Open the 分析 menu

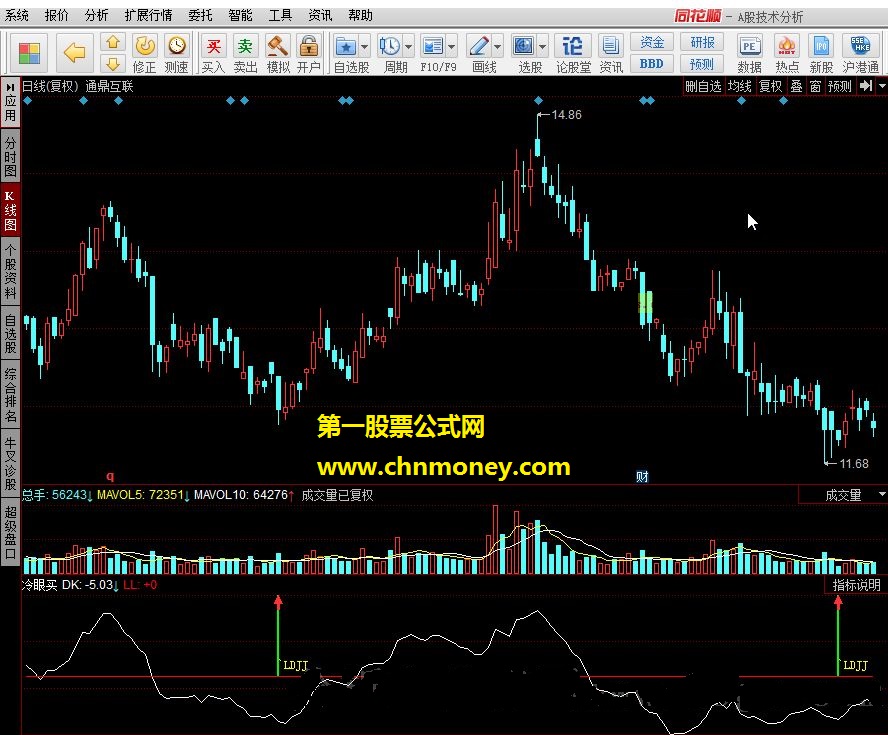pyautogui.click(x=96, y=15)
